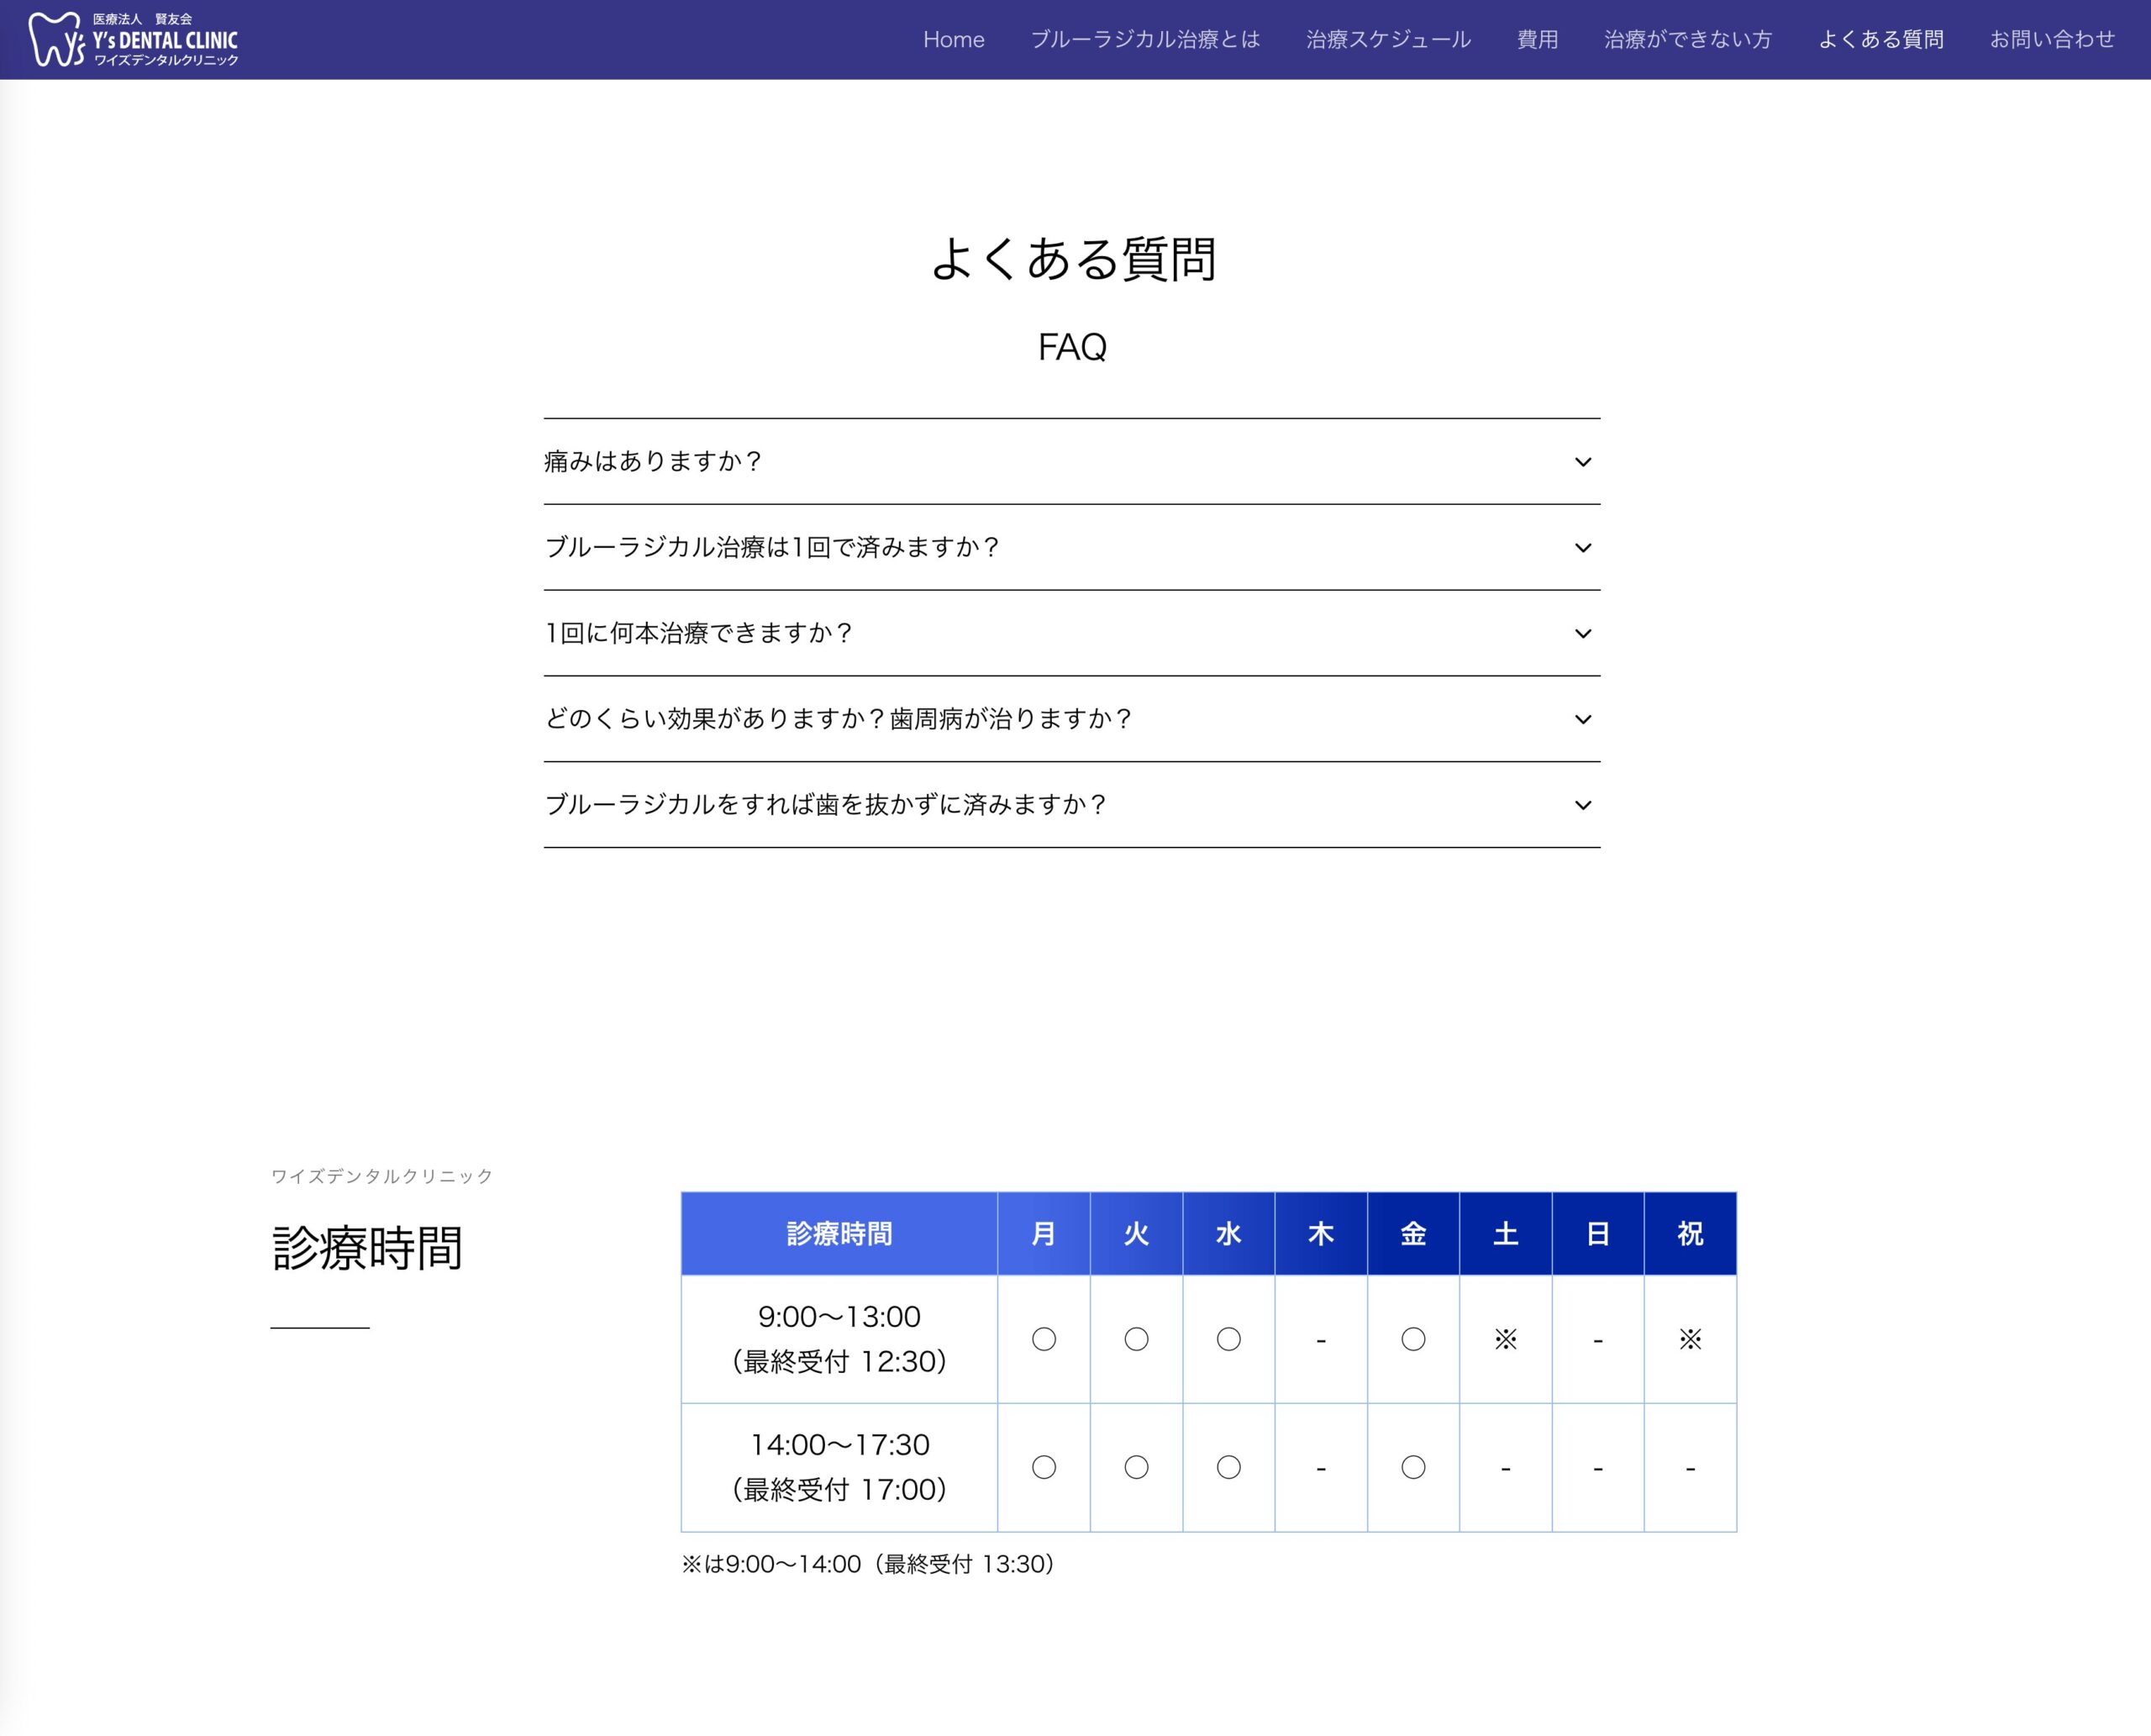Expand ブルーラジカルをすれば歯を抜かずに済みますか？ question

click(1072, 805)
